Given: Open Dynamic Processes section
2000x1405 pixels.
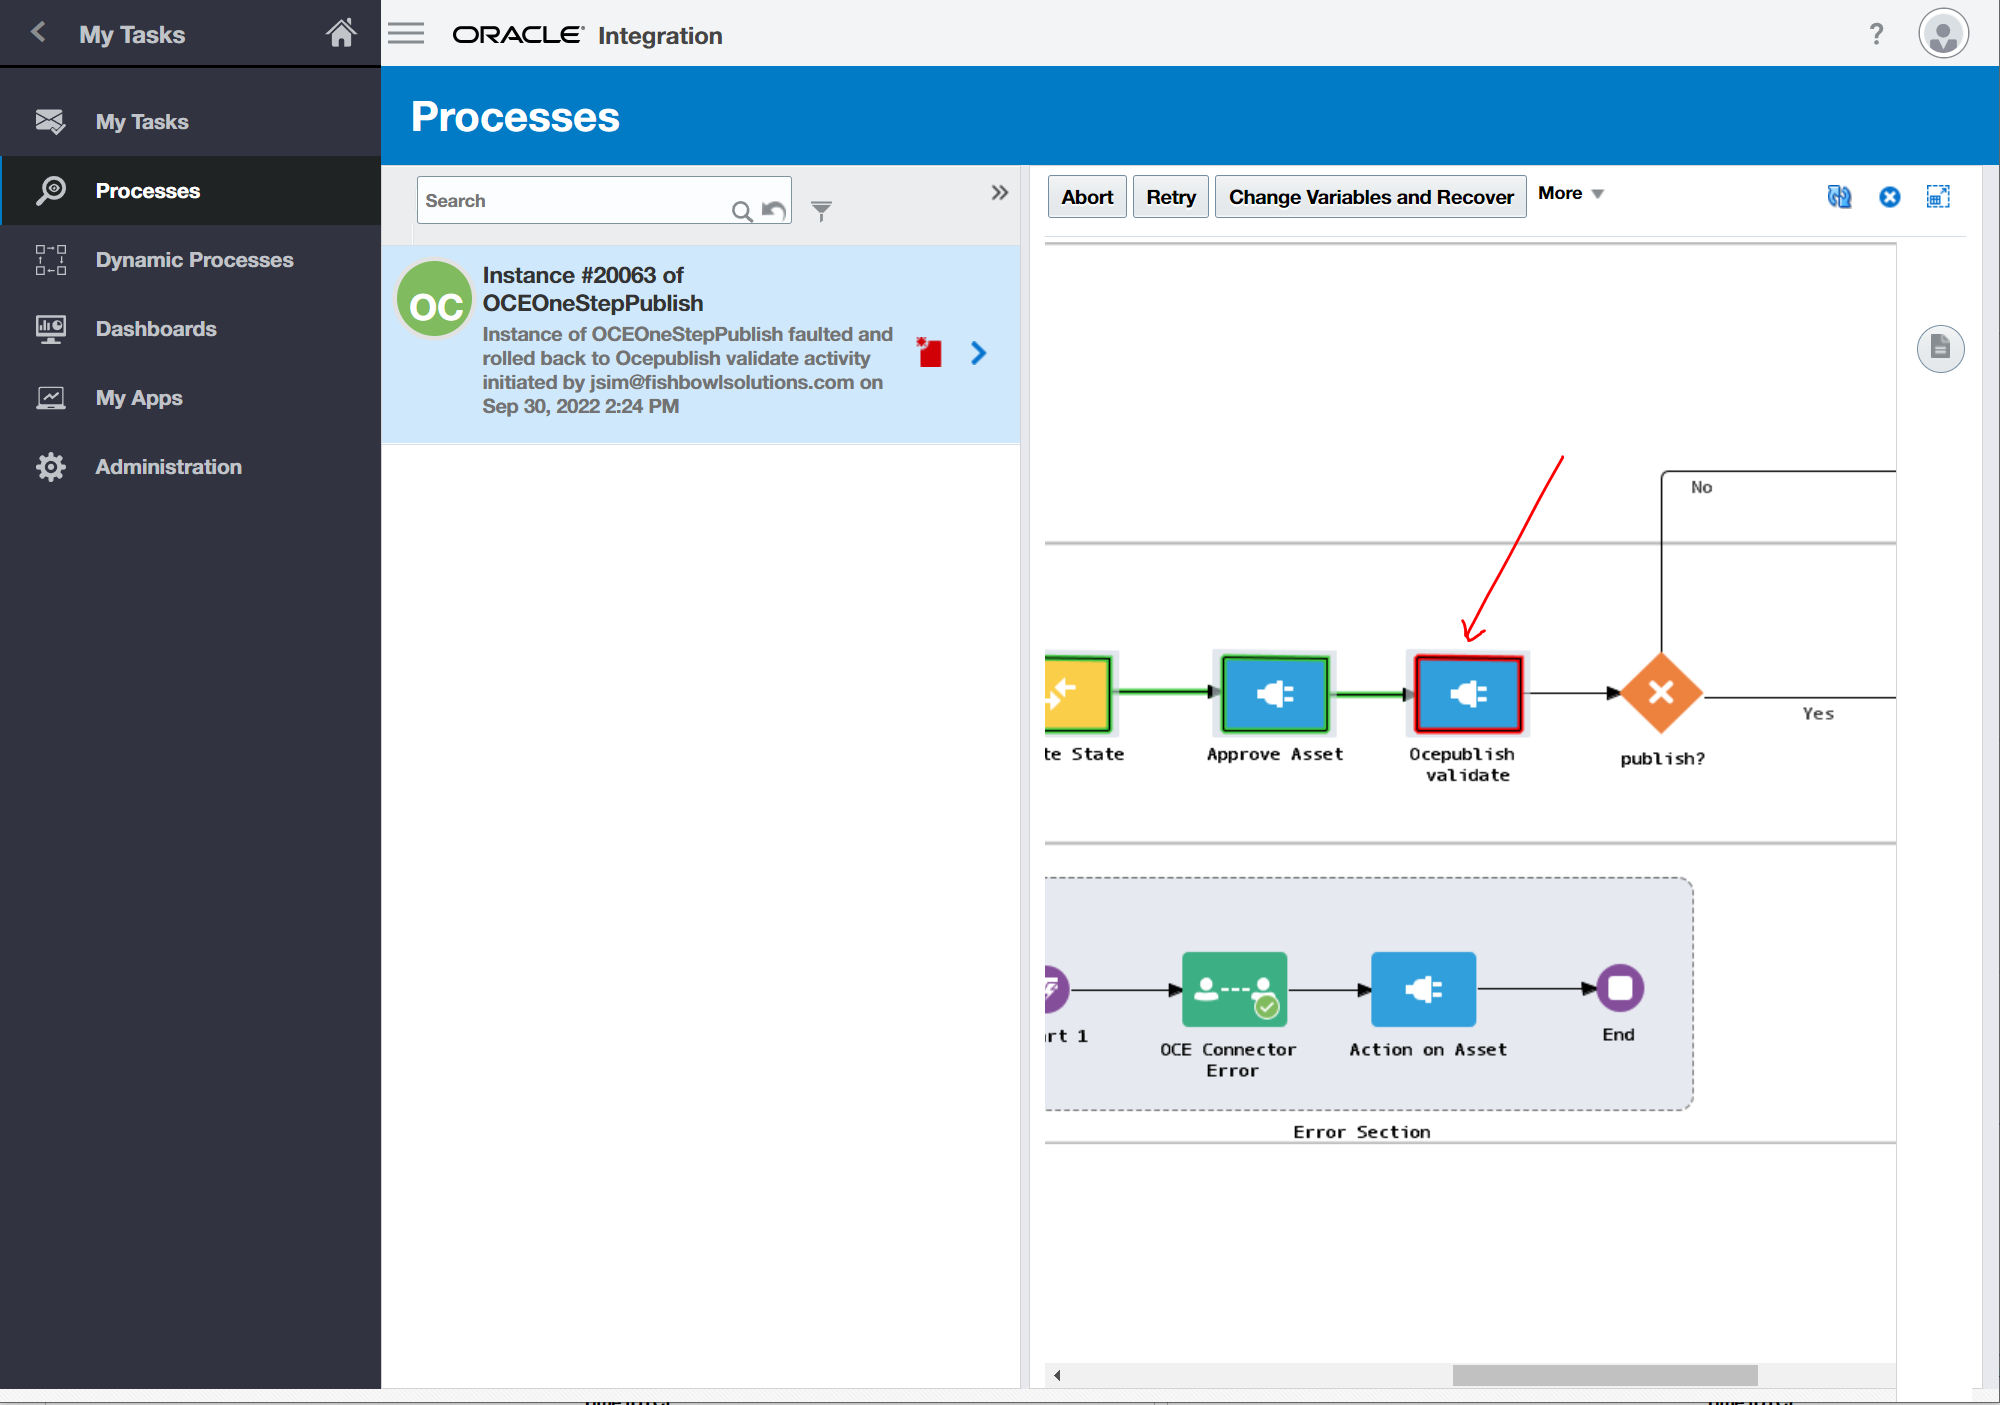Looking at the screenshot, I should coord(190,260).
